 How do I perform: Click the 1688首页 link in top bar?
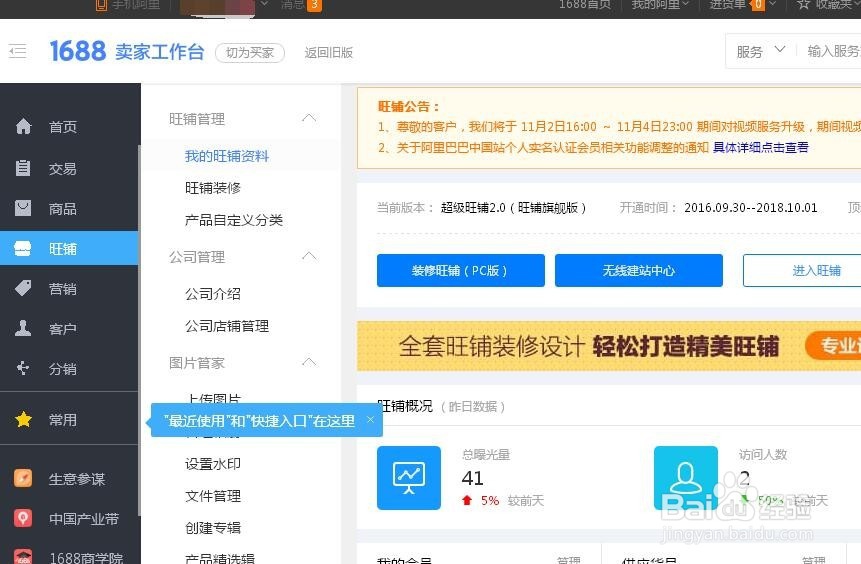pos(584,5)
